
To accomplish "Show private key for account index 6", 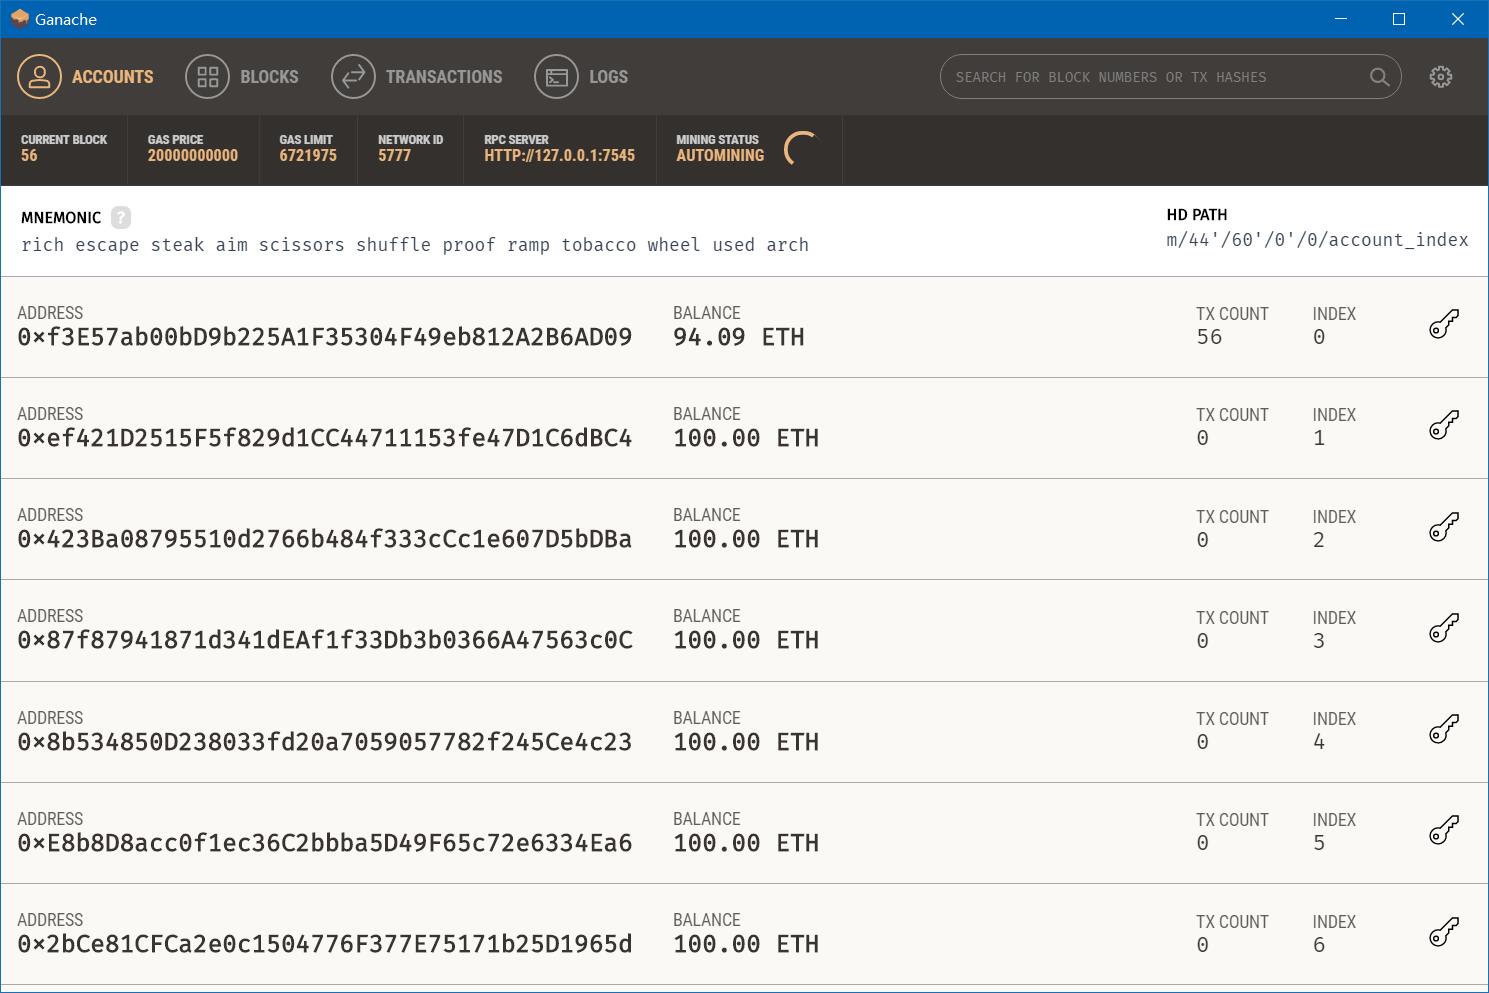I will point(1444,932).
